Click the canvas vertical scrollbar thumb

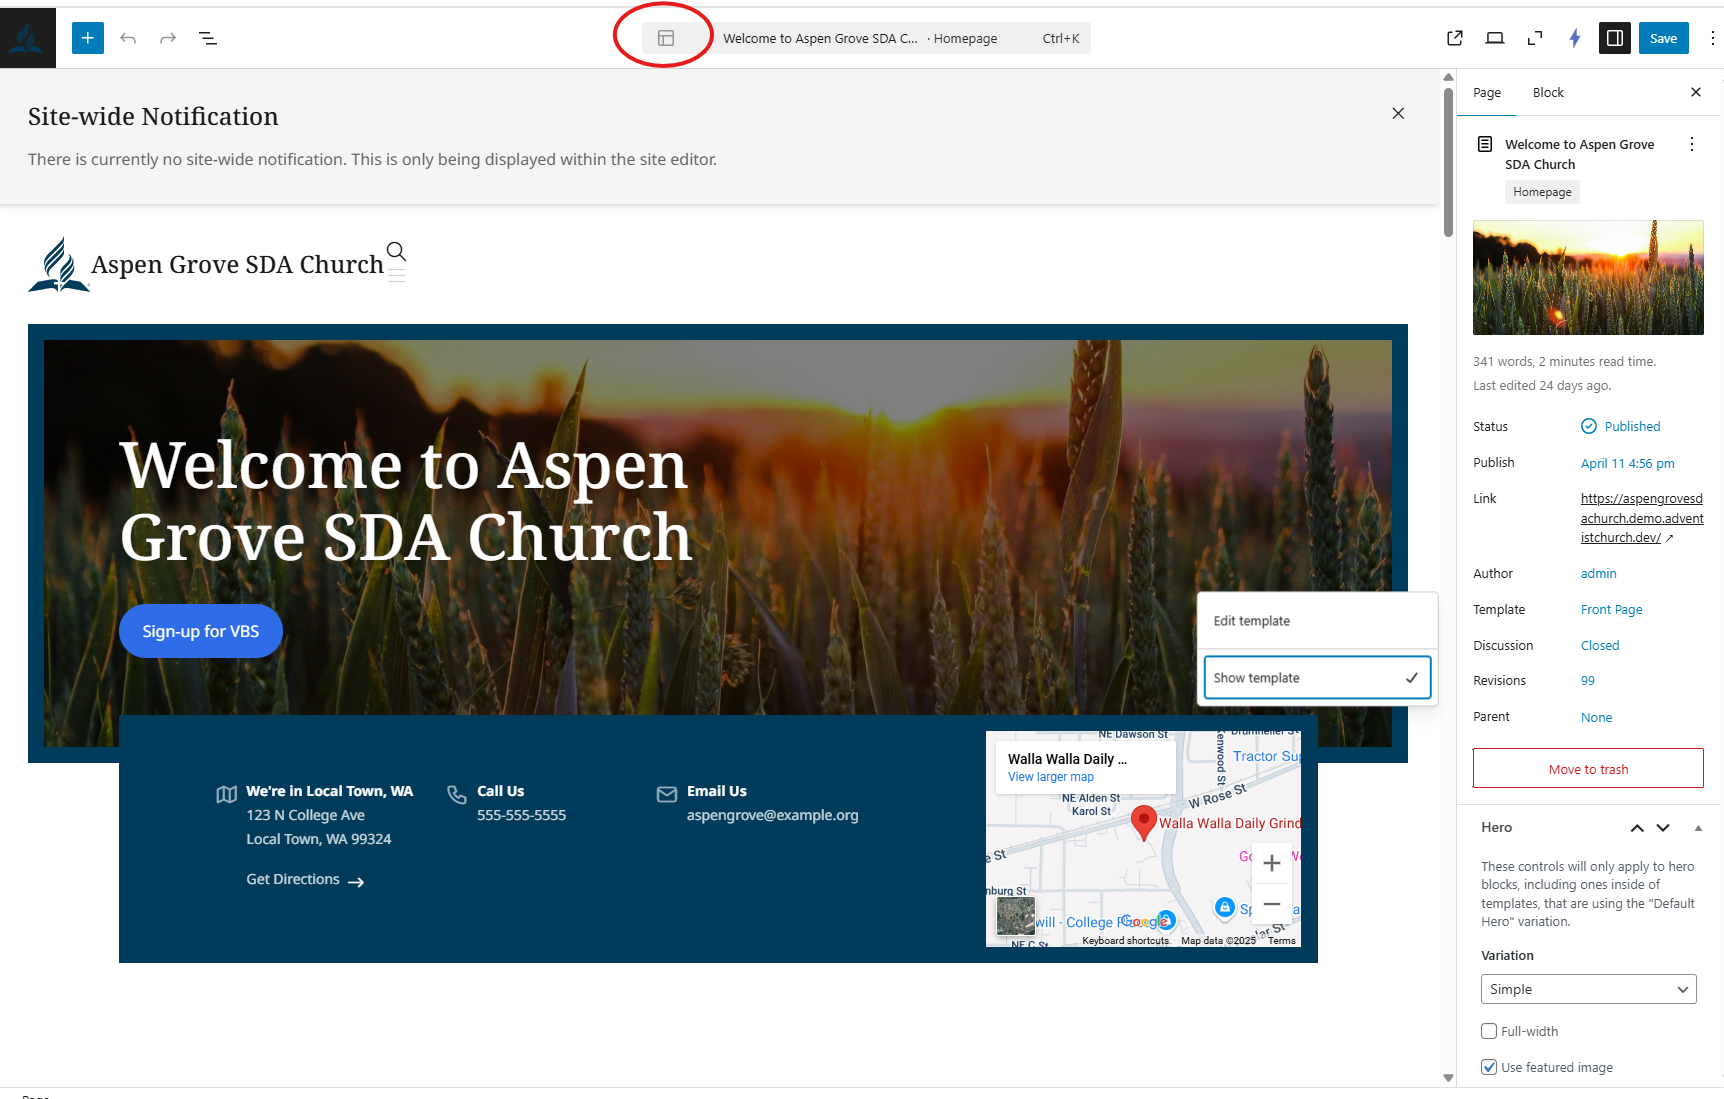point(1448,163)
